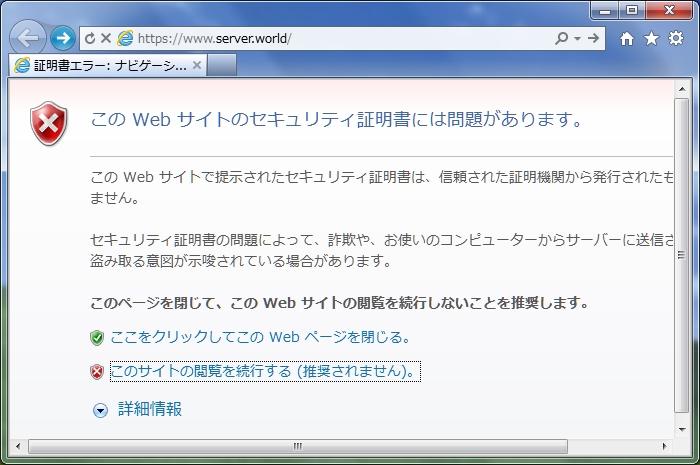This screenshot has width=700, height=465.
Task: Click the horizontal scrollbar thumb
Action: 298,446
